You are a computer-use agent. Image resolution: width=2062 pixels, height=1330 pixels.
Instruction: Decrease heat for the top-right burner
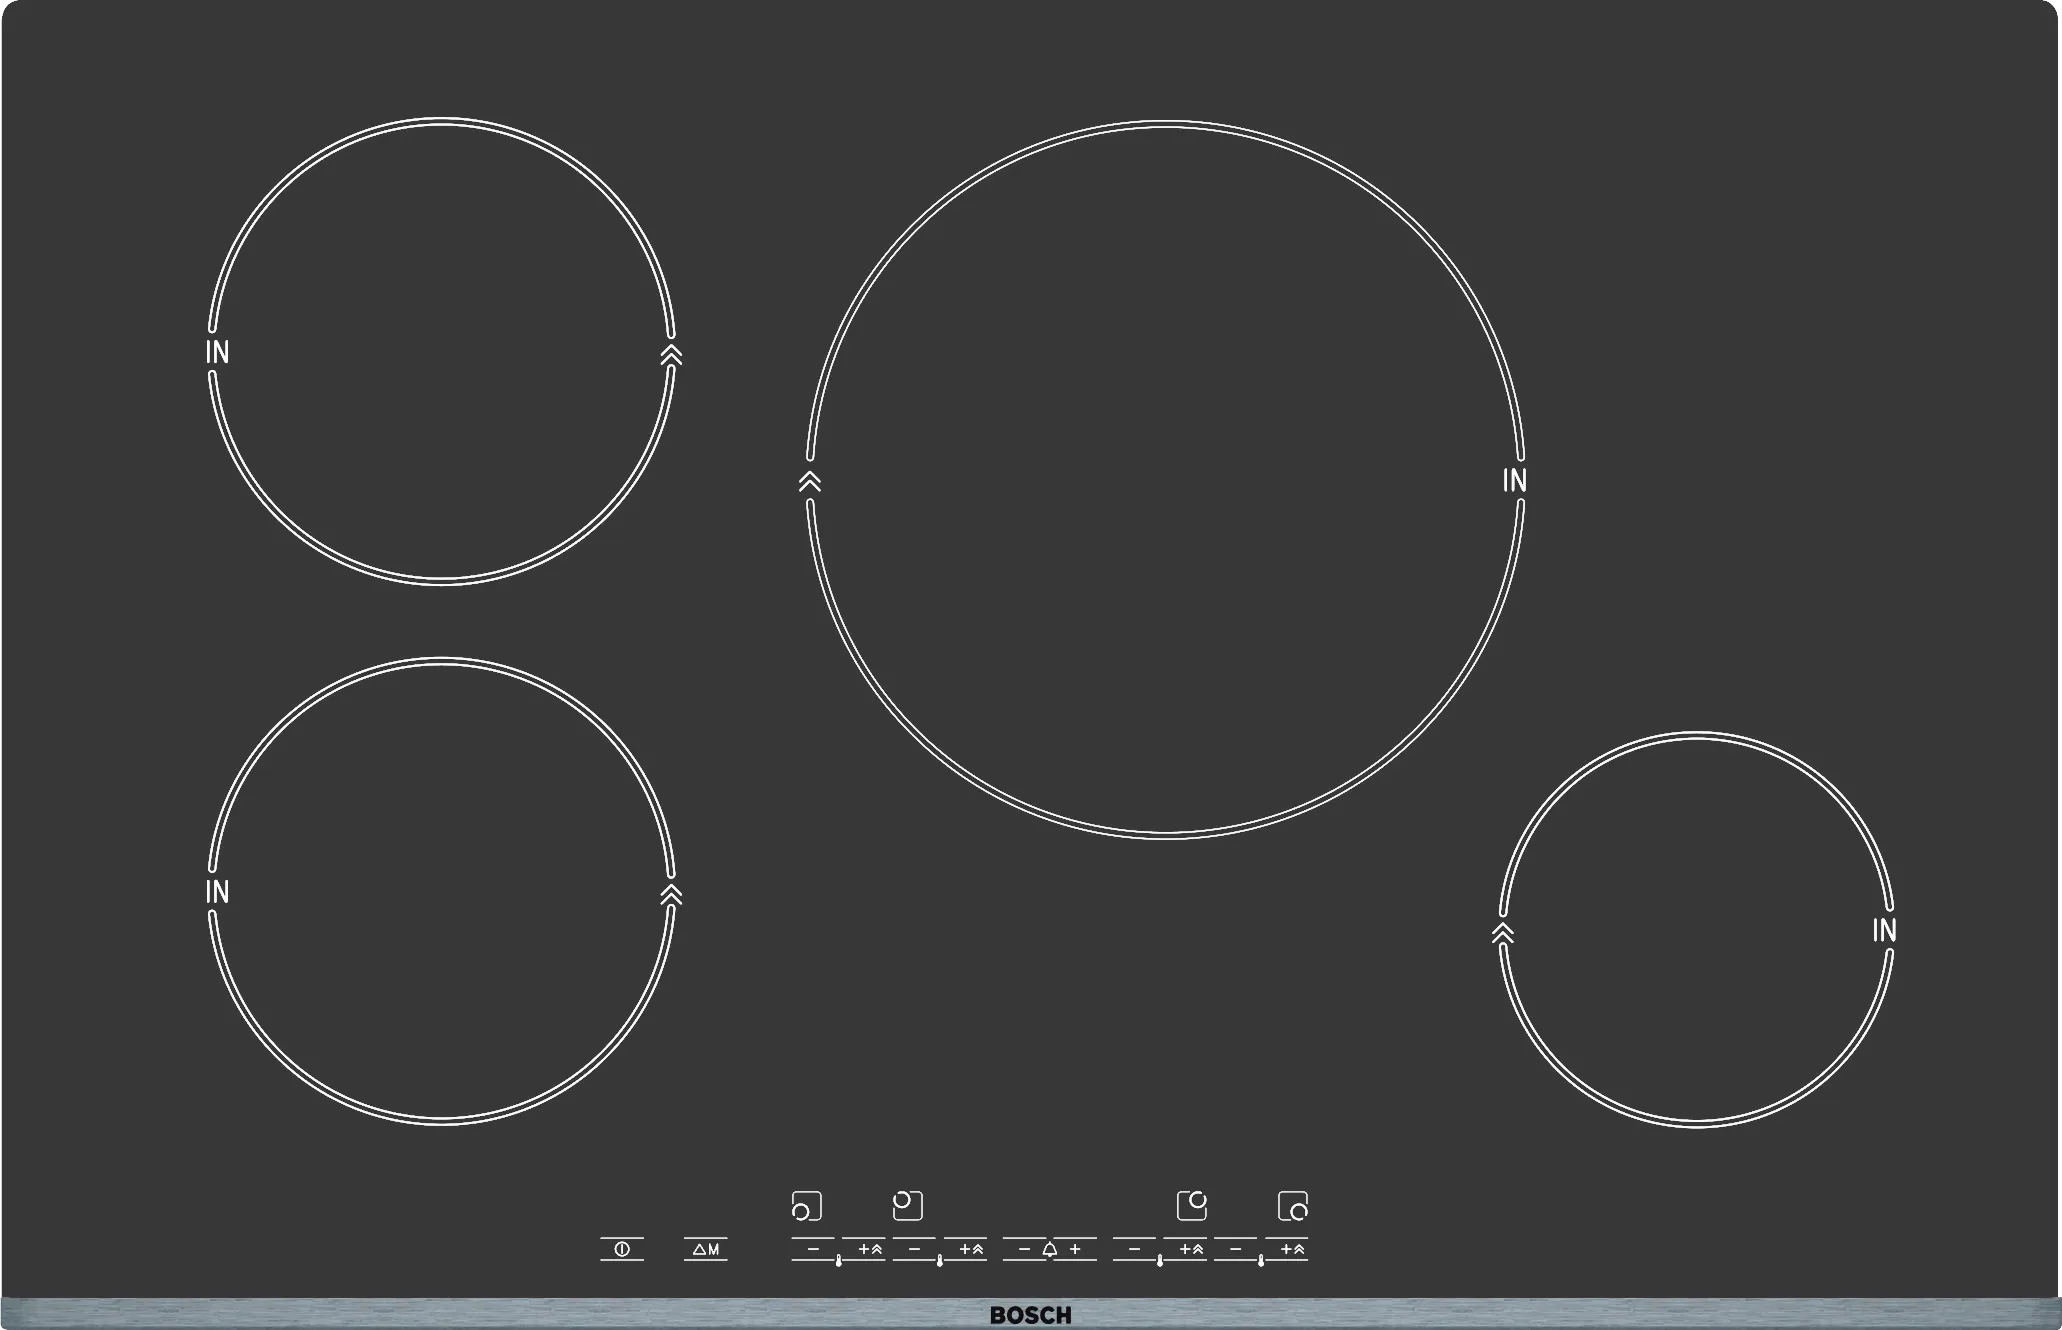click(1135, 1249)
